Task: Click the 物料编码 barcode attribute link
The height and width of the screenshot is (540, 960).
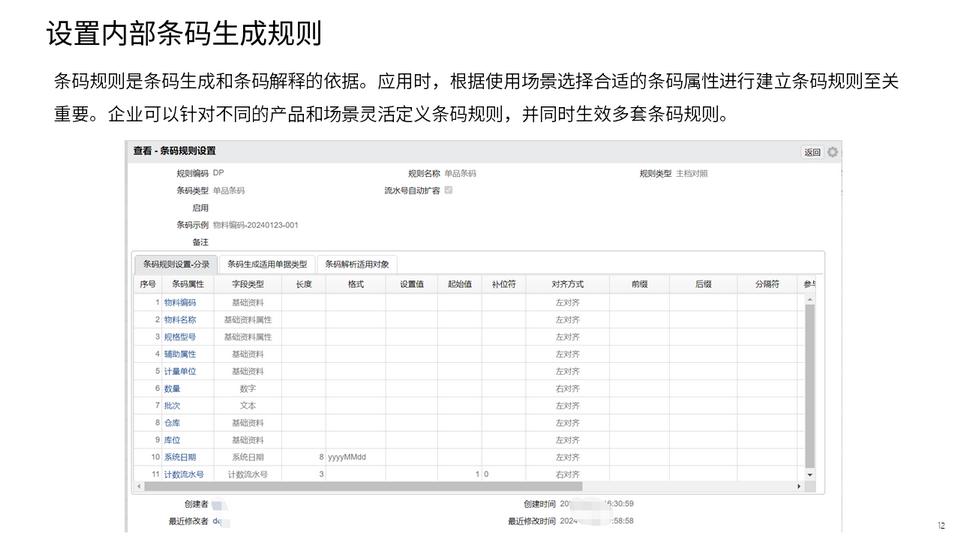Action: point(180,302)
